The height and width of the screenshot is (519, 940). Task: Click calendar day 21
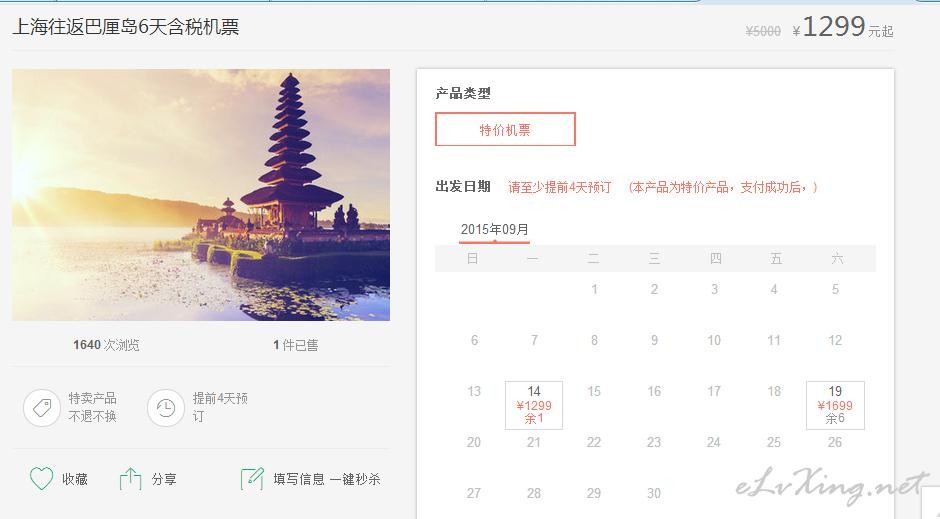pyautogui.click(x=534, y=442)
